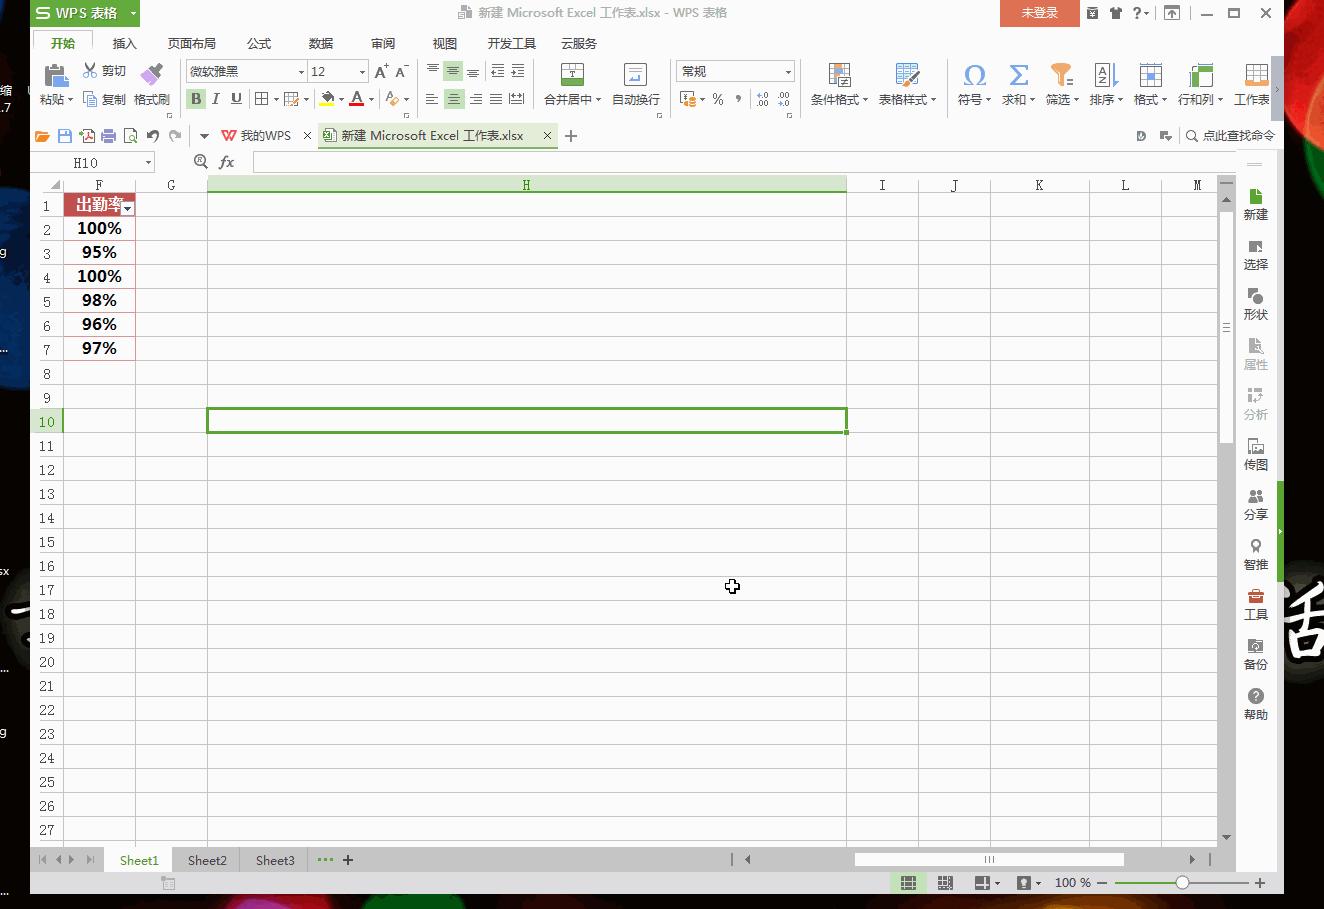Click the Conditional Formatting icon
This screenshot has width=1324, height=909.
839,75
